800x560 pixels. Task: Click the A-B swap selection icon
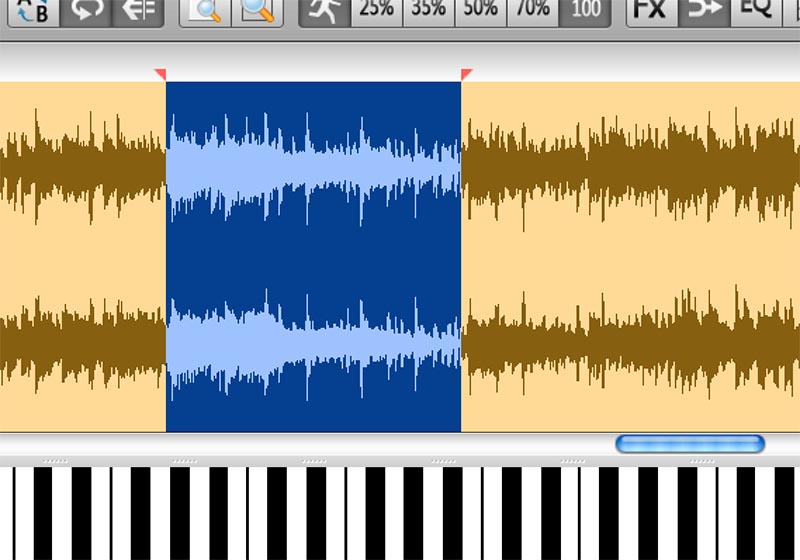pos(34,11)
